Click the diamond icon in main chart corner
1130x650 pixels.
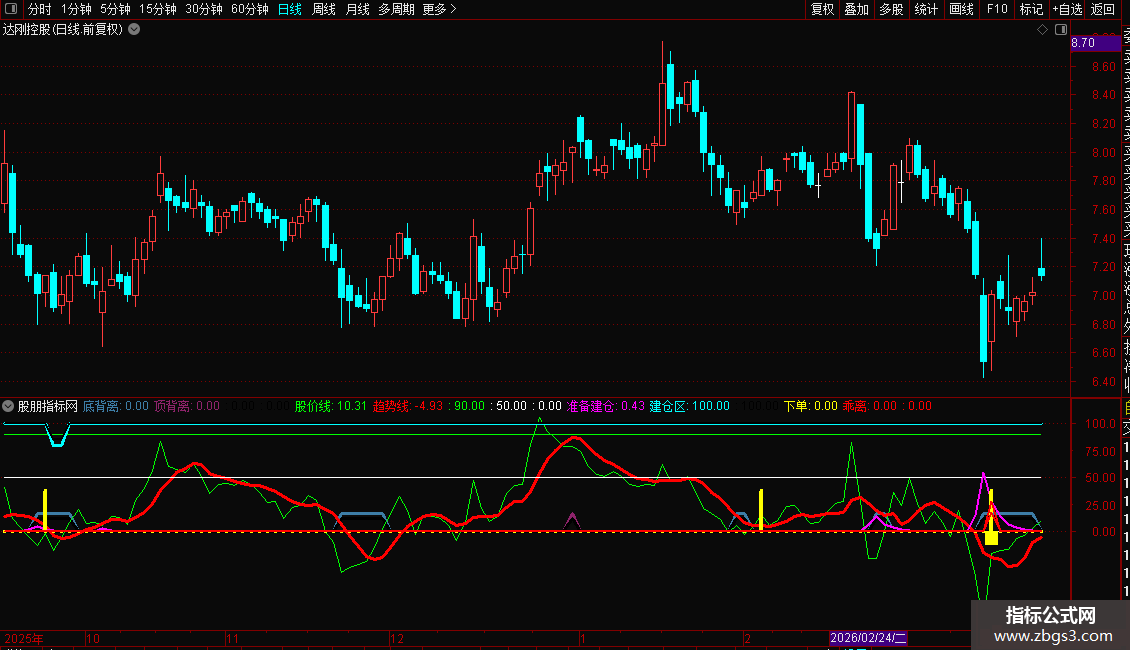coord(1042,30)
